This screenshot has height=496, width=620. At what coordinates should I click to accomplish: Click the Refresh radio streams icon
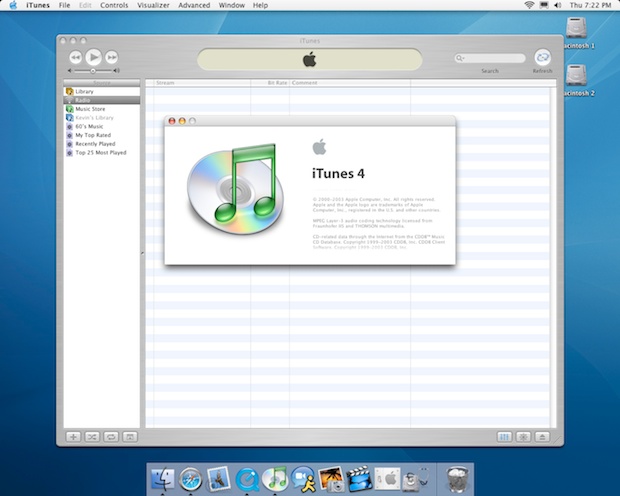click(x=542, y=57)
